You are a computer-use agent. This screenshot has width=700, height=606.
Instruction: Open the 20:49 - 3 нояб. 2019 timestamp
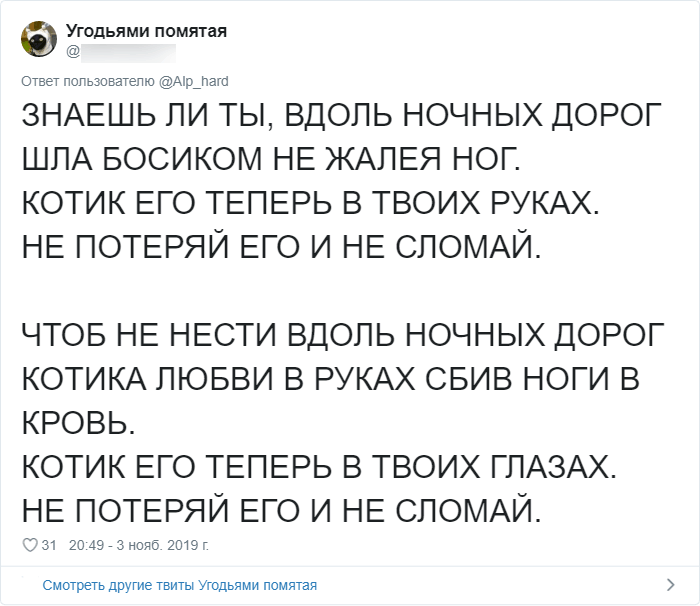139,545
